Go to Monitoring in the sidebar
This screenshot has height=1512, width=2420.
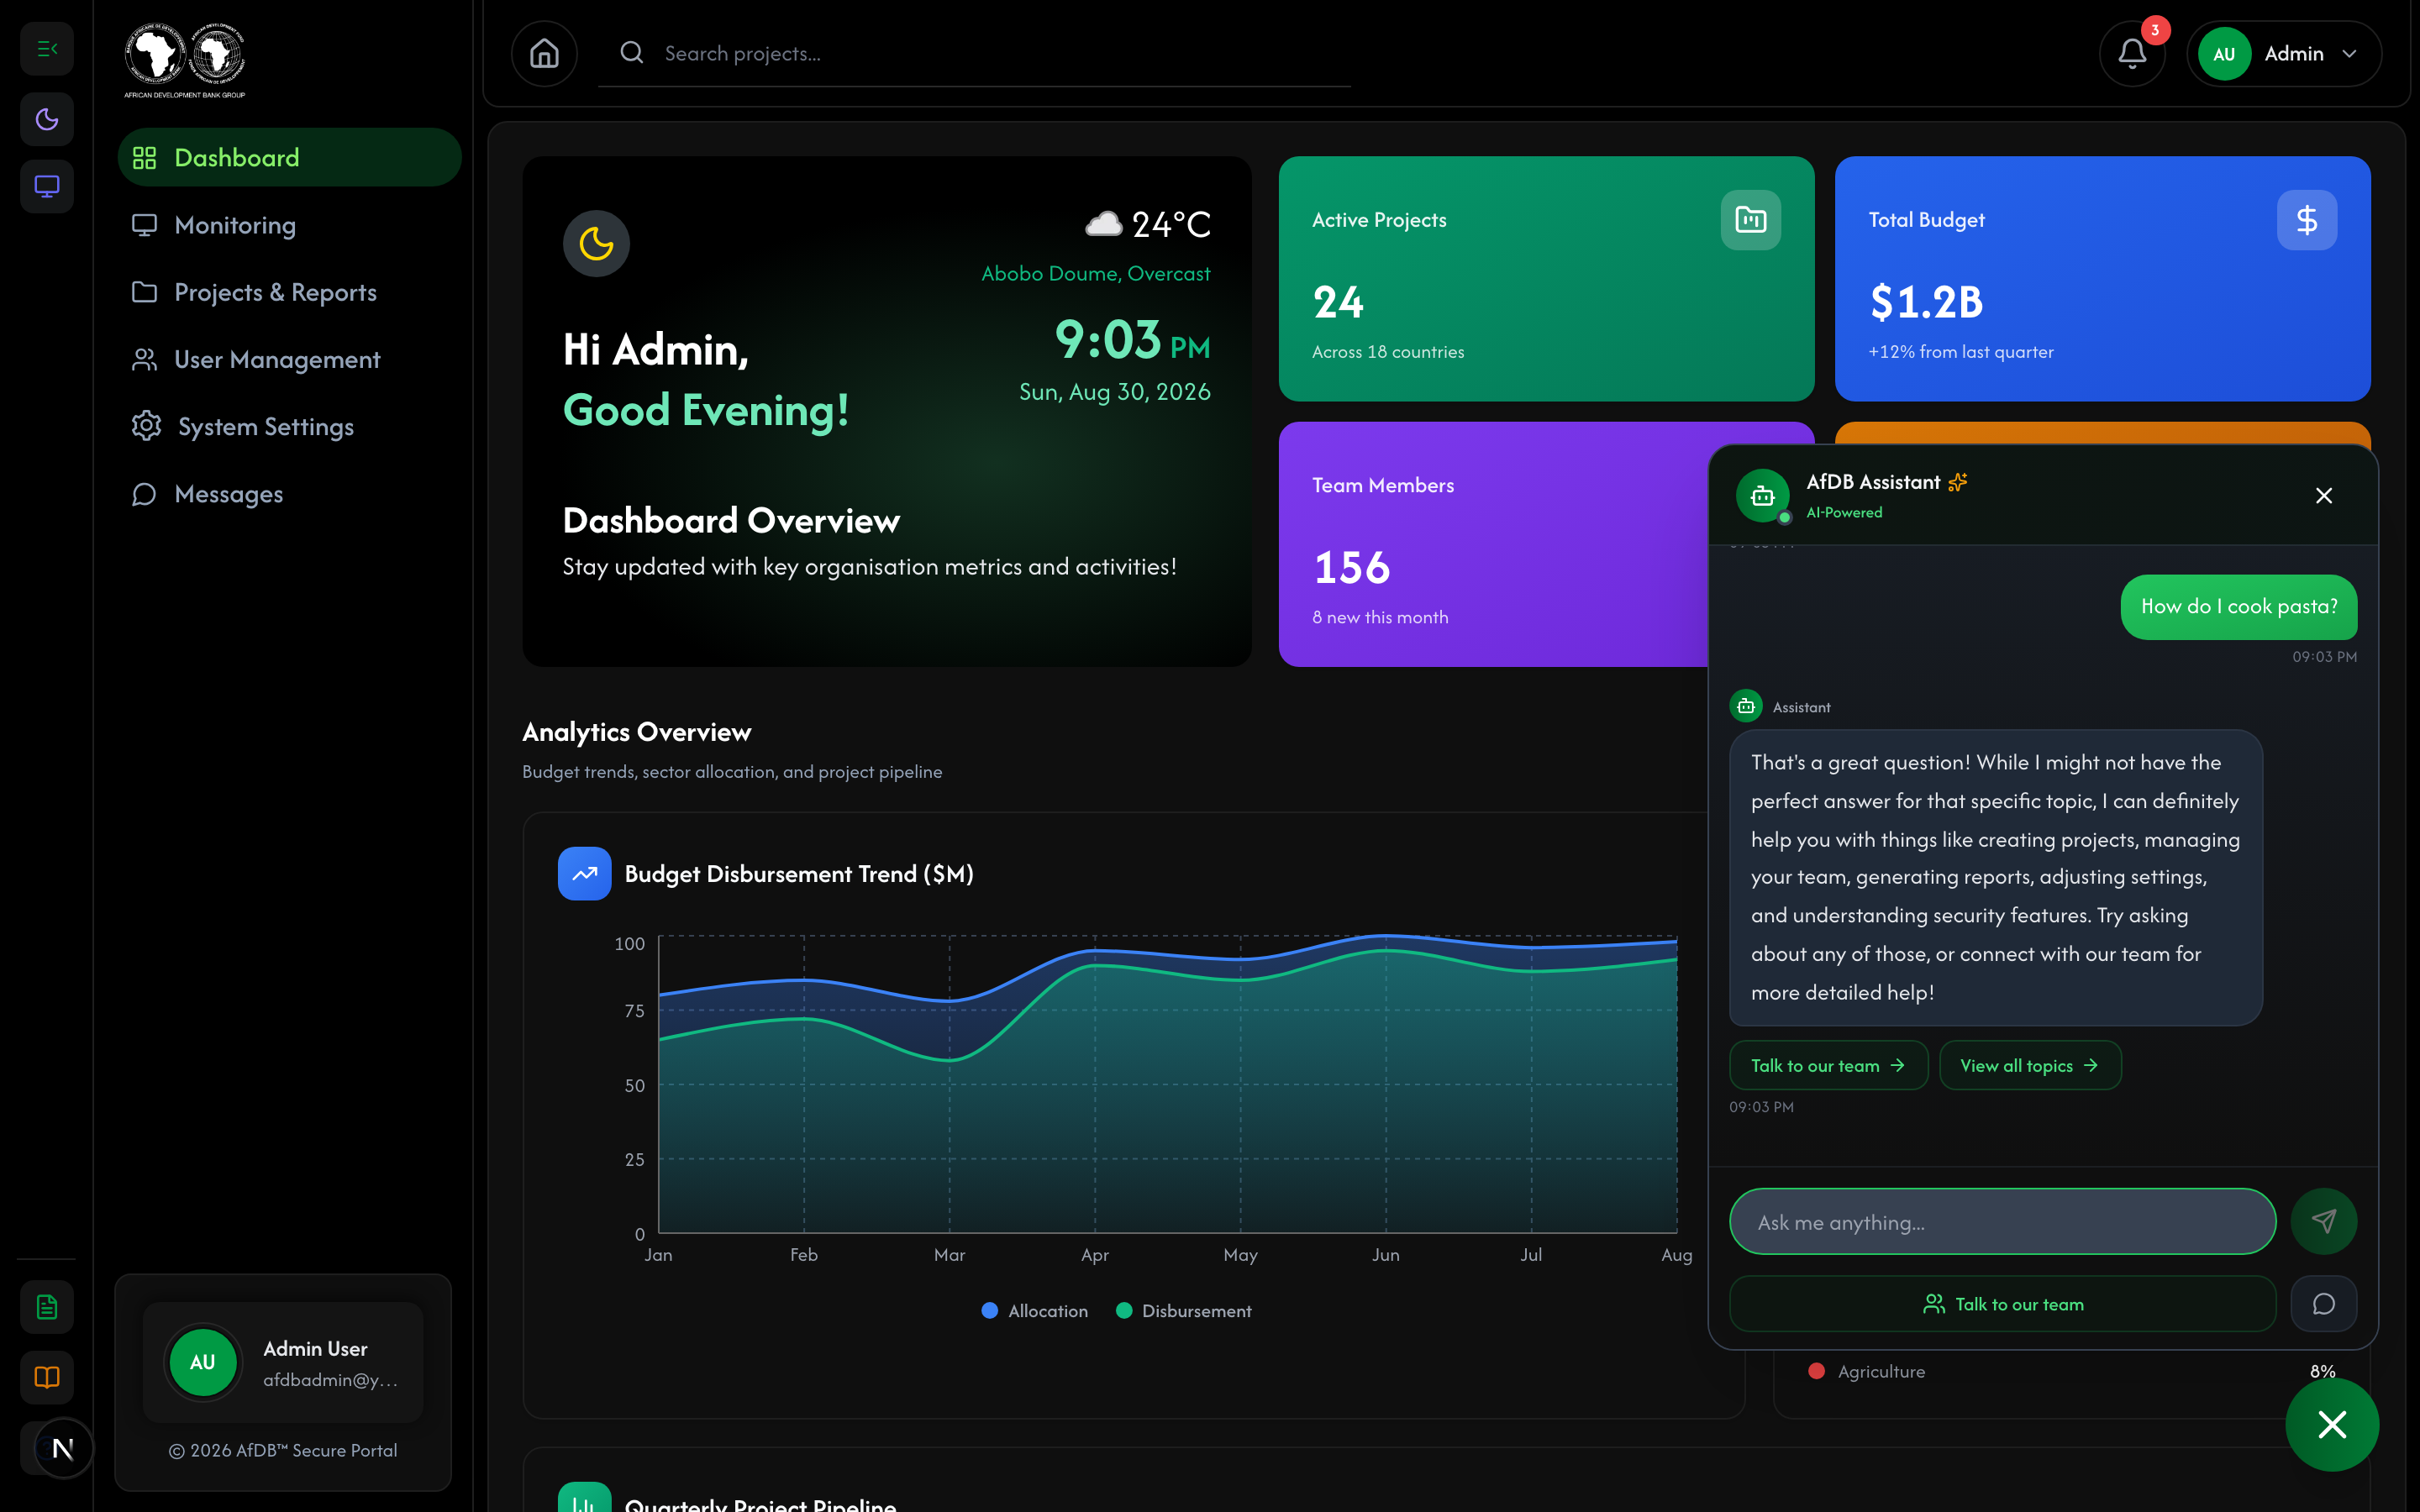pyautogui.click(x=289, y=225)
